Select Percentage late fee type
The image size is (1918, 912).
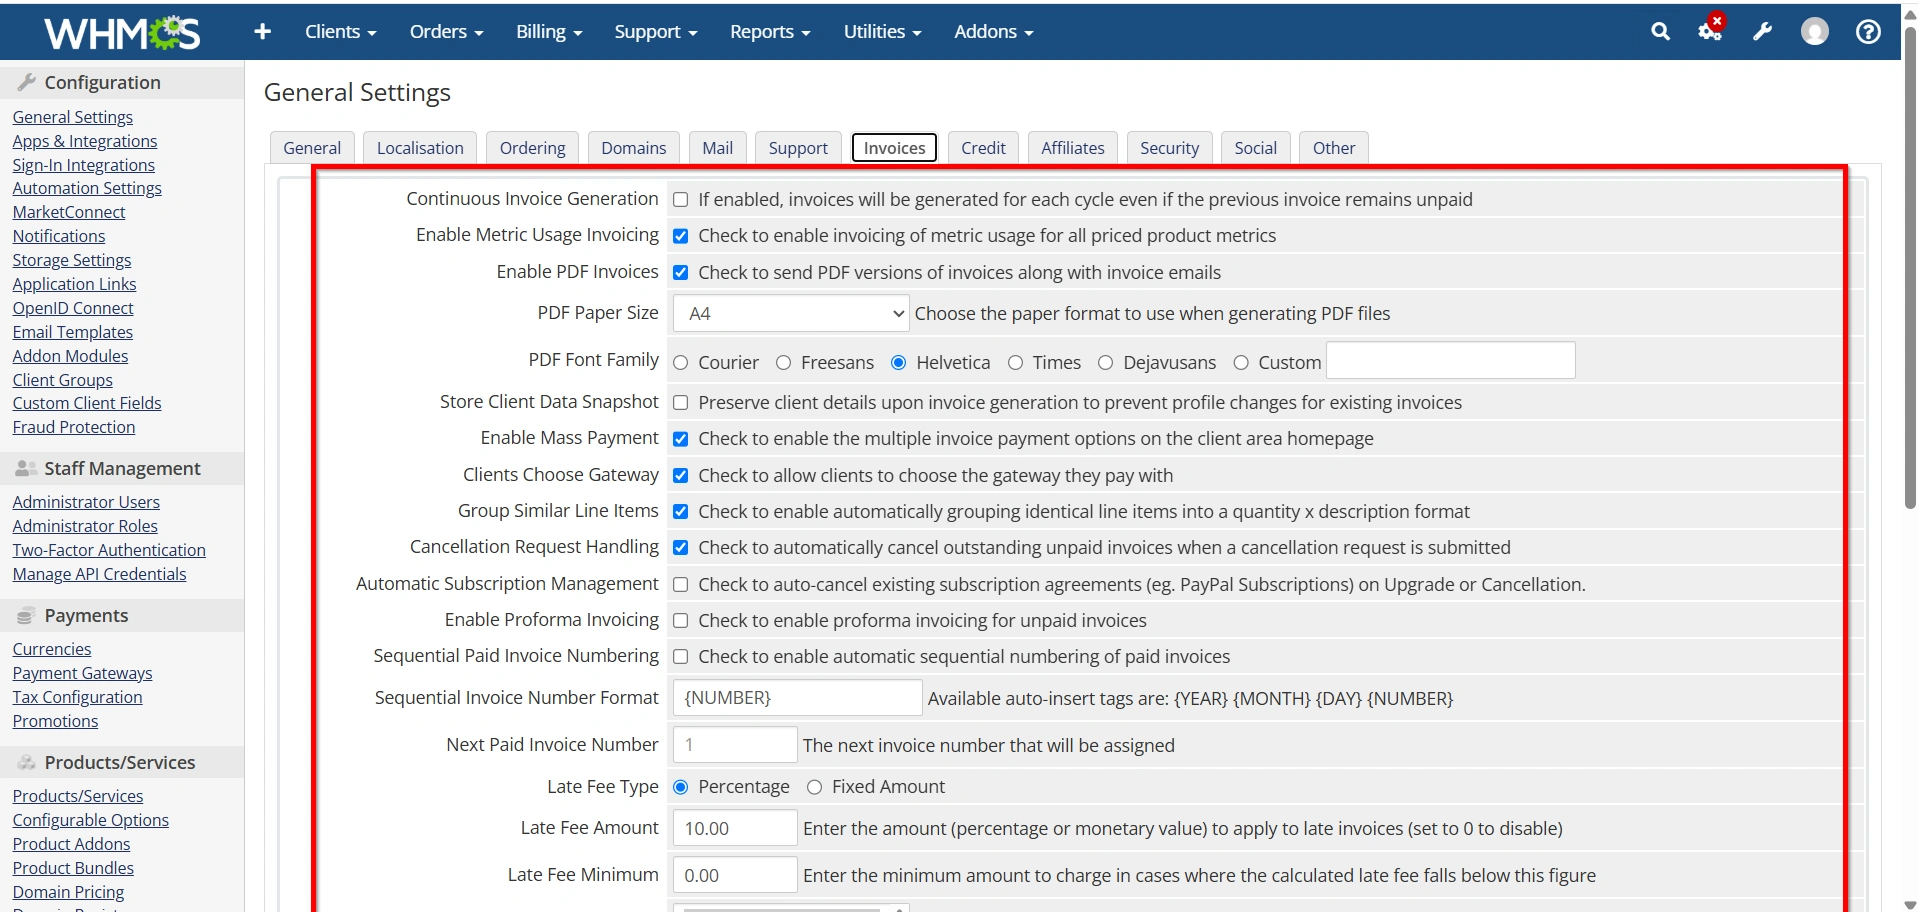click(x=681, y=788)
